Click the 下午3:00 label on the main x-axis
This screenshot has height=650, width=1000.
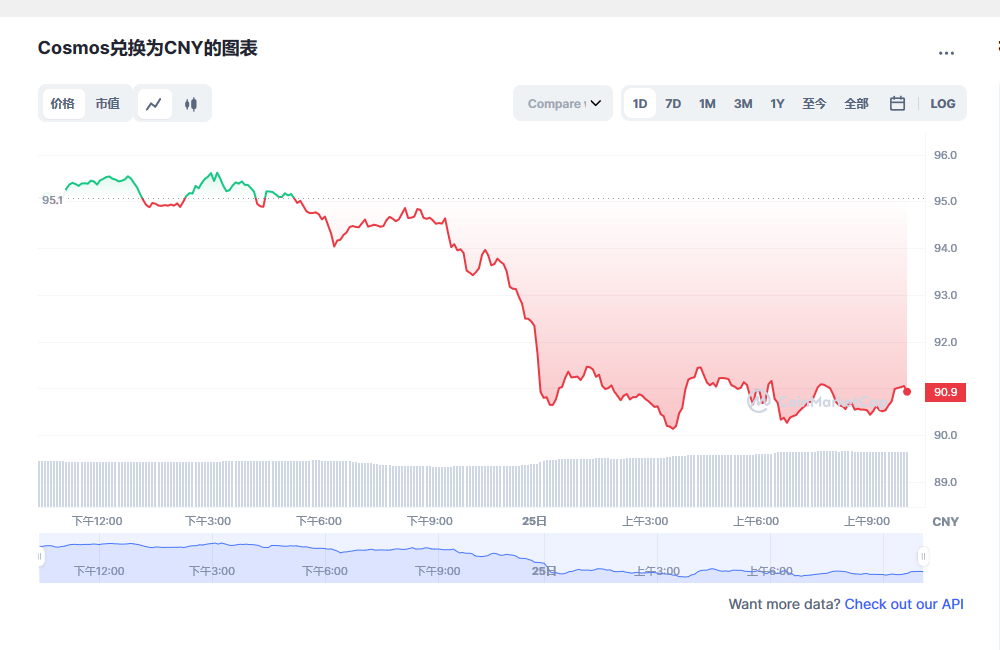pos(208,521)
